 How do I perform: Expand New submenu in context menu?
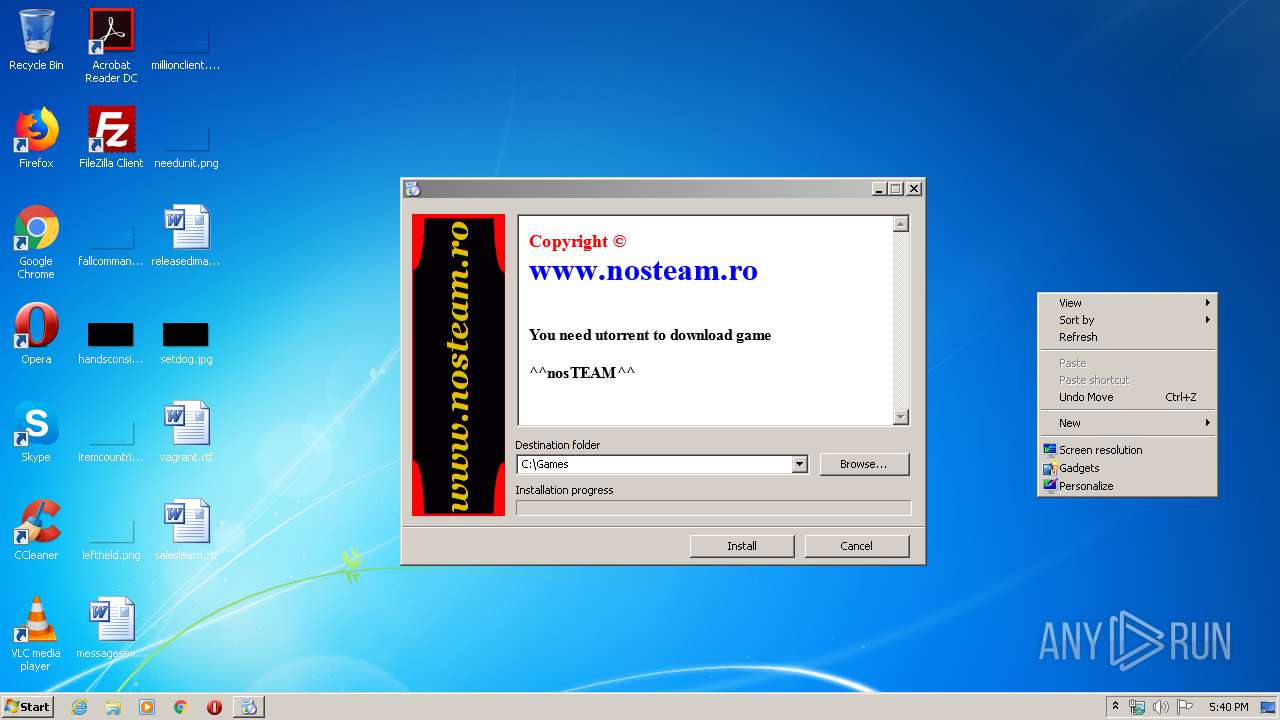[1127, 423]
